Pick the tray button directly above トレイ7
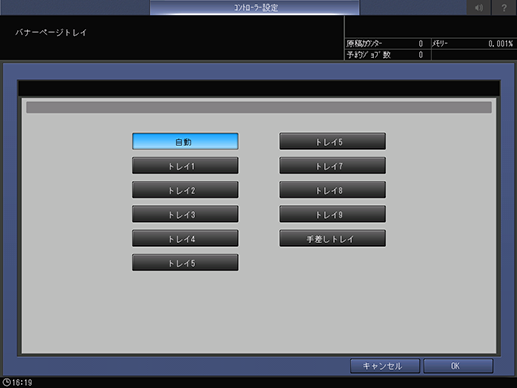The height and width of the screenshot is (388, 517). pos(332,142)
